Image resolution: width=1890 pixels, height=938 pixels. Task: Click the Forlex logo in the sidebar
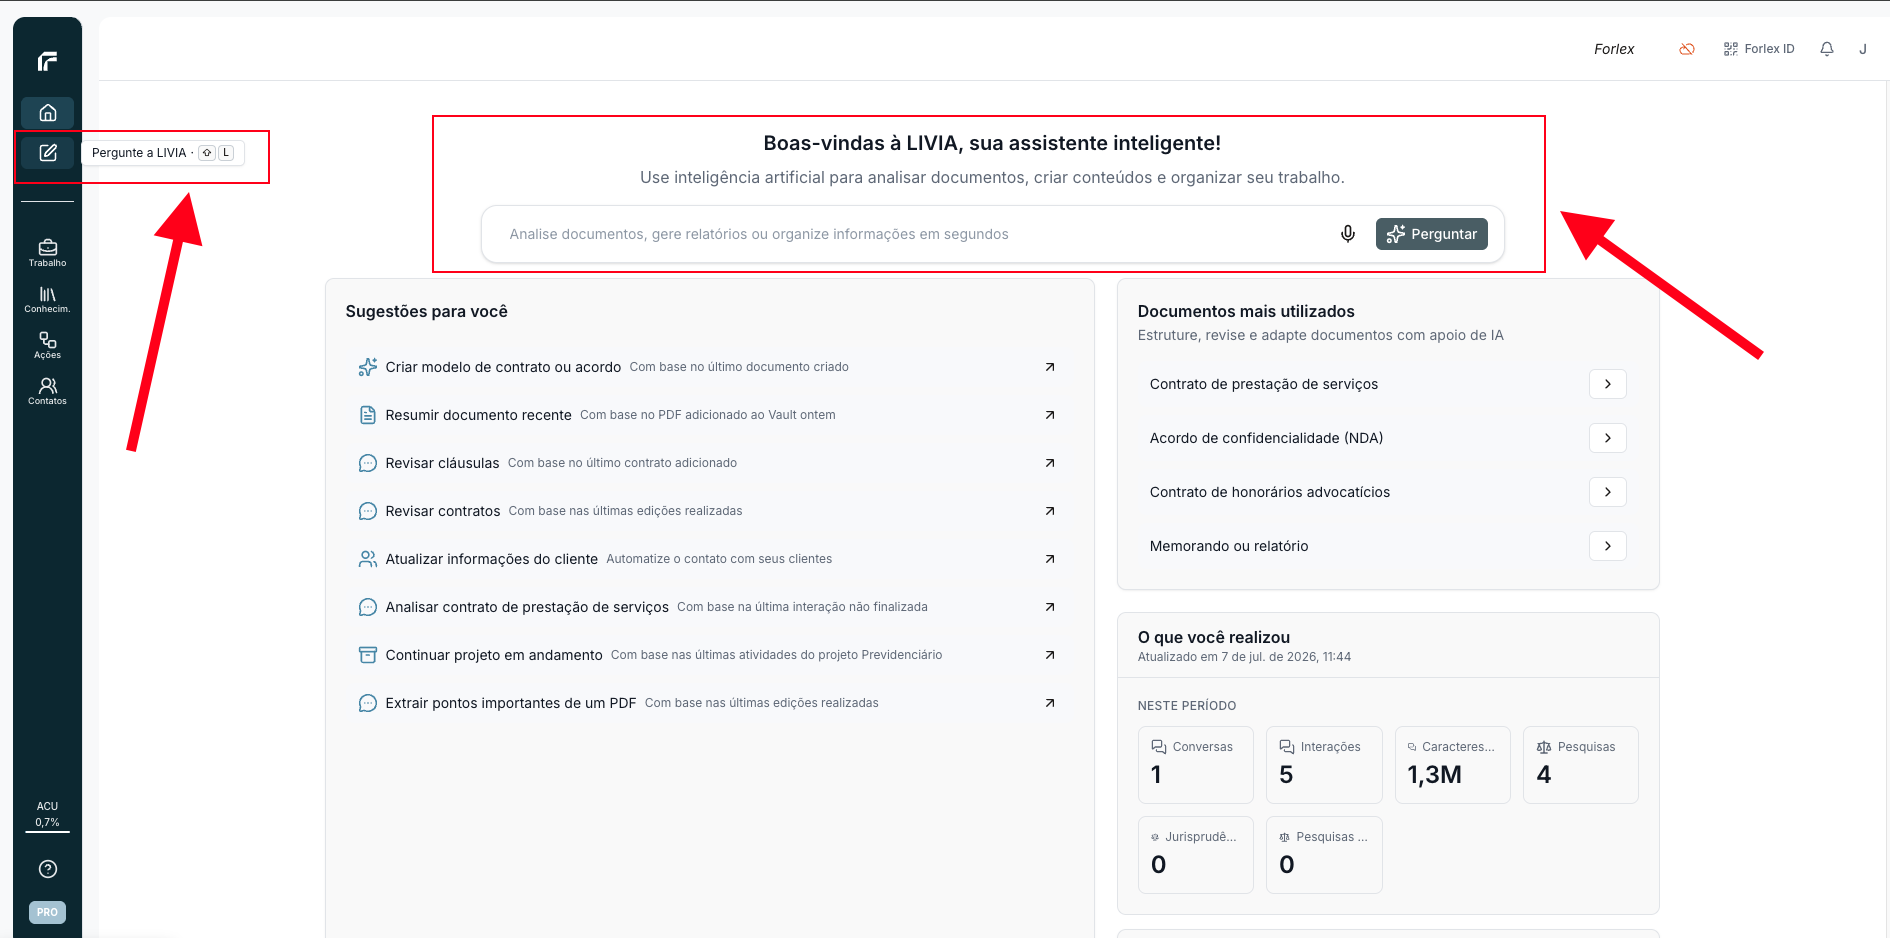click(47, 61)
